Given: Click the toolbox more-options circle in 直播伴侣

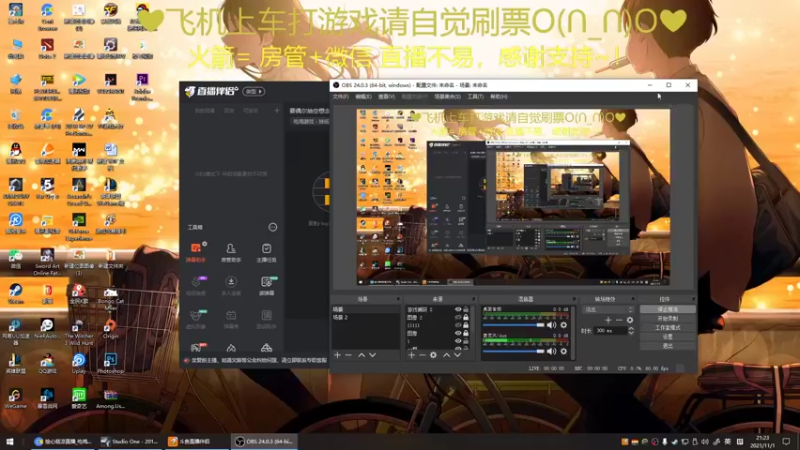Looking at the screenshot, I should (273, 227).
